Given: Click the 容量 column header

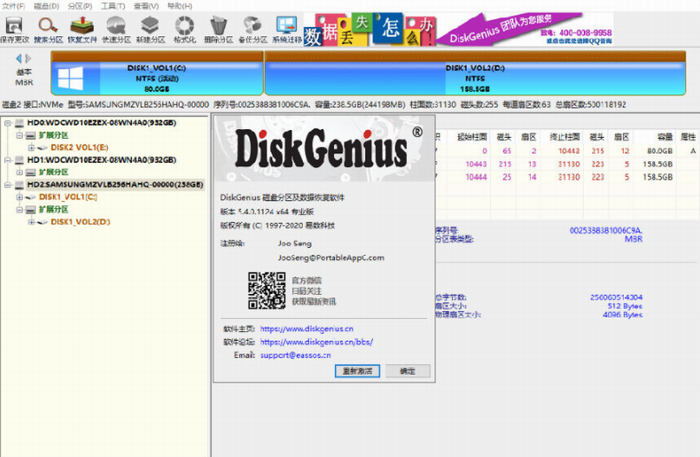Looking at the screenshot, I should coord(665,137).
